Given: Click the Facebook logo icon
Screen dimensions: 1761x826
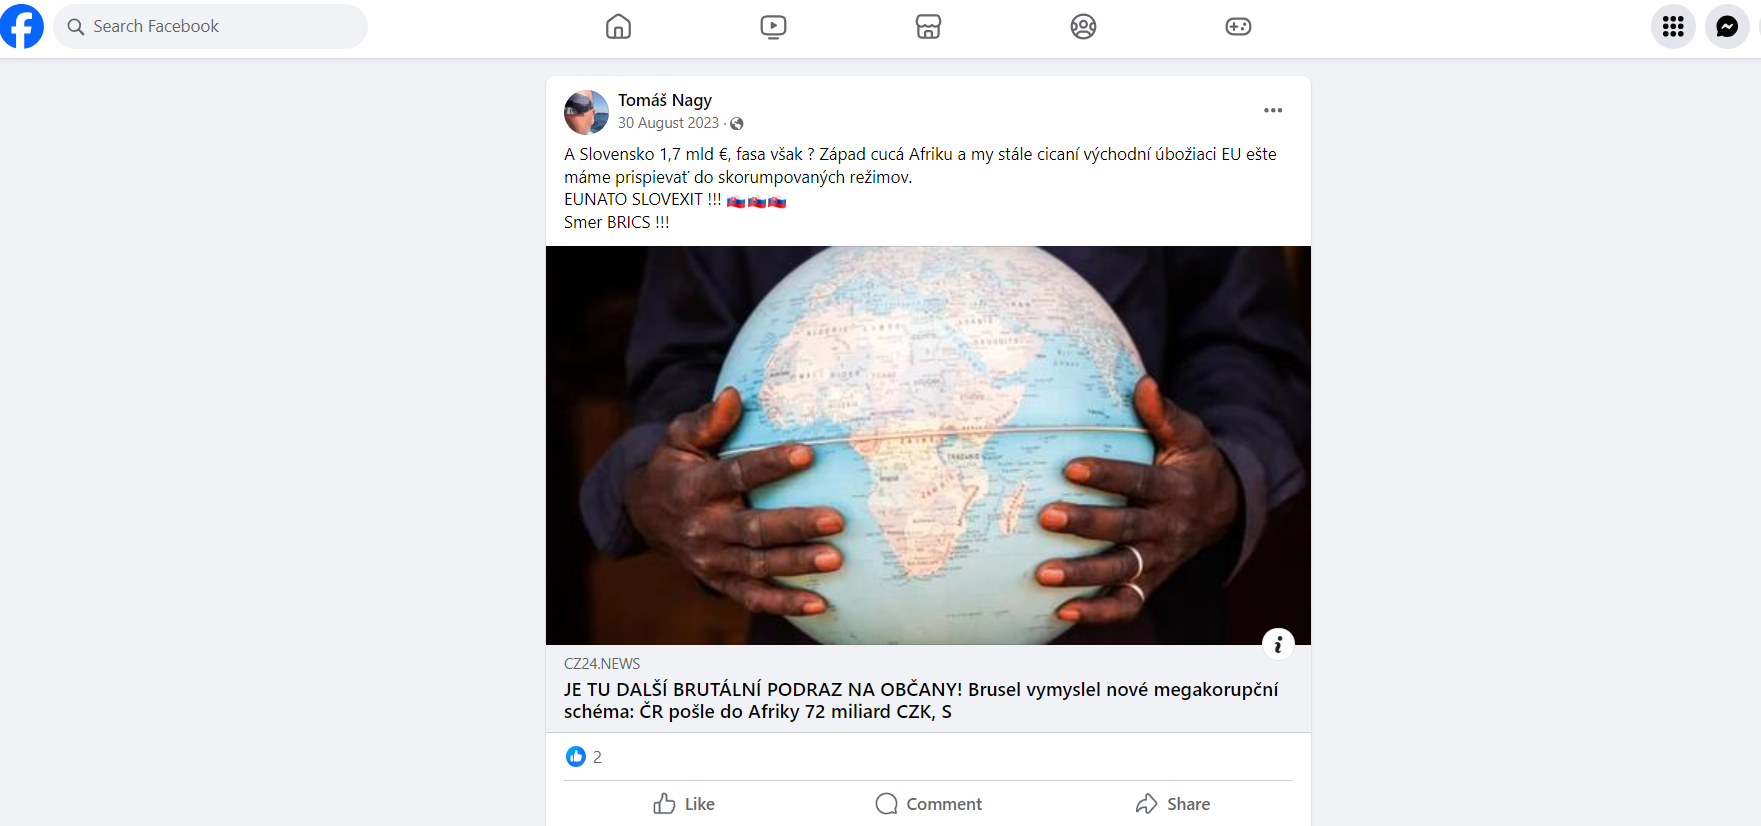Looking at the screenshot, I should click(x=22, y=26).
